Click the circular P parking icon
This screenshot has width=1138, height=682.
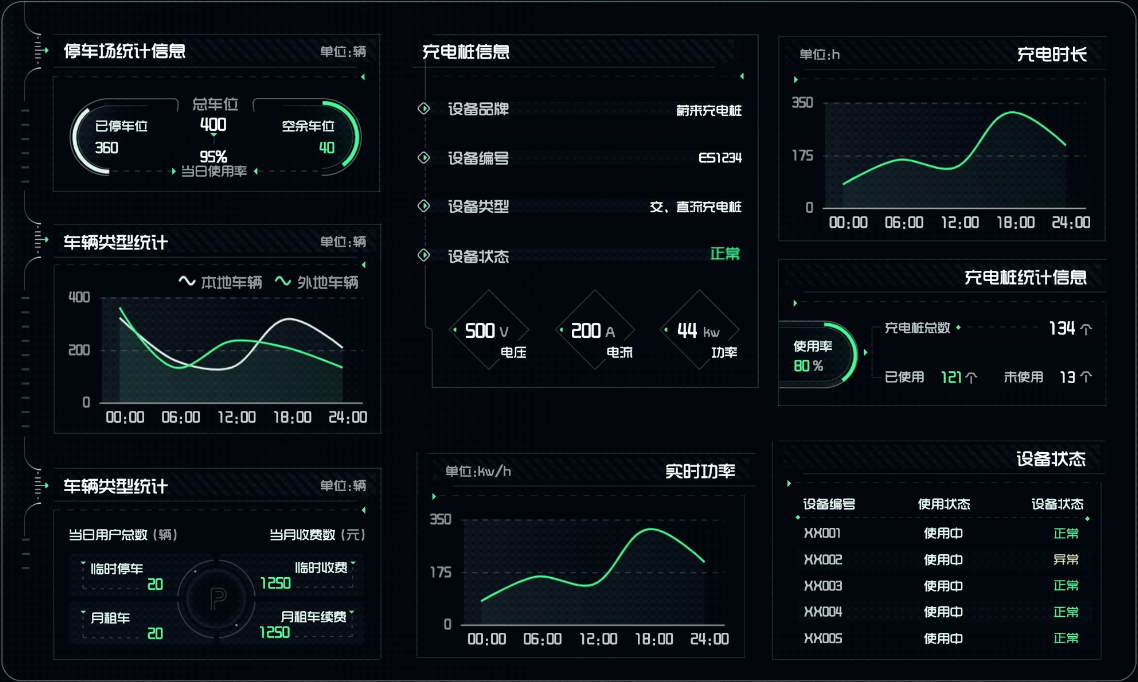click(217, 599)
